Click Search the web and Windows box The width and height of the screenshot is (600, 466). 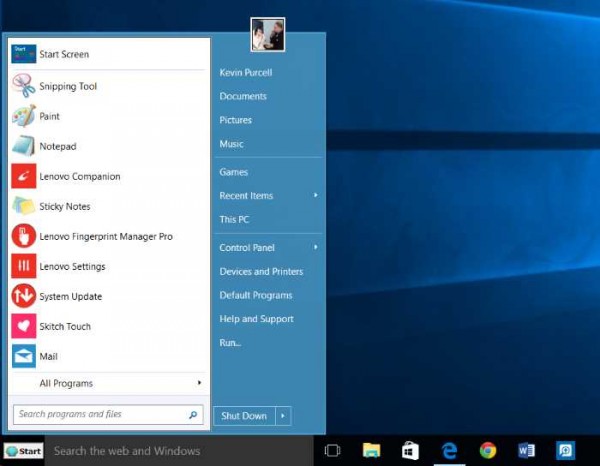(x=179, y=451)
